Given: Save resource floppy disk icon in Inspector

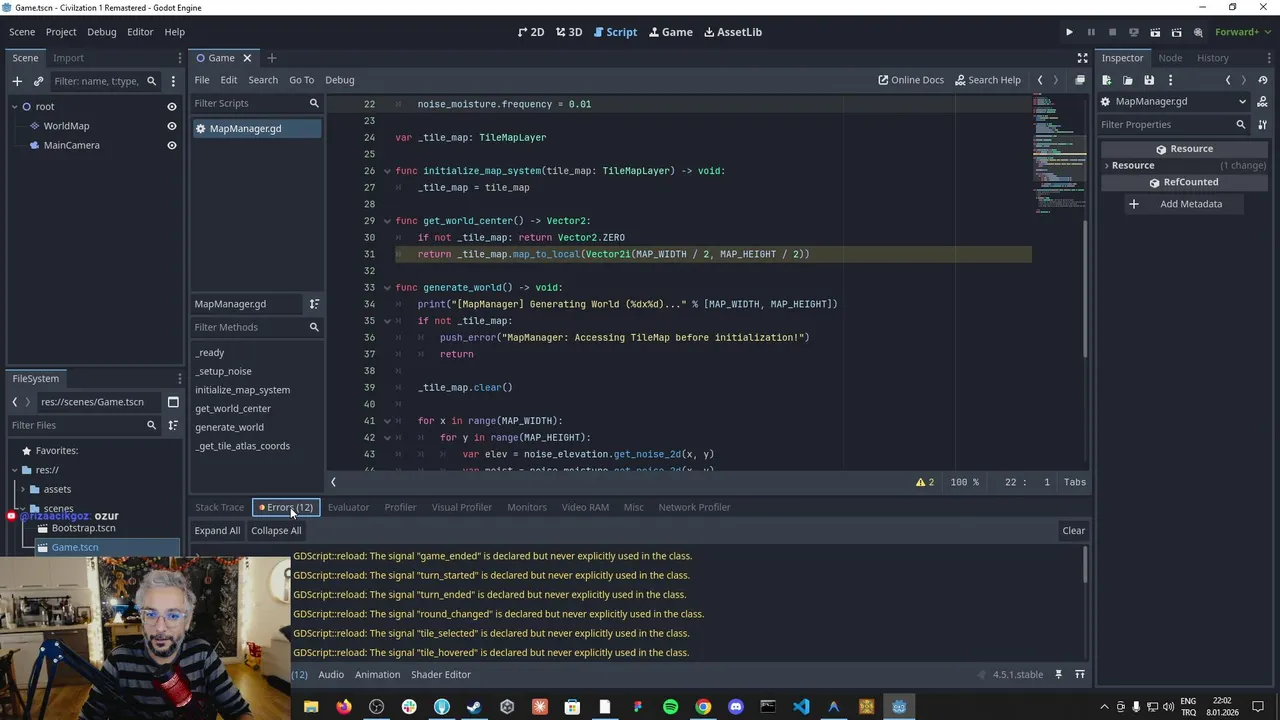Looking at the screenshot, I should [x=1149, y=80].
